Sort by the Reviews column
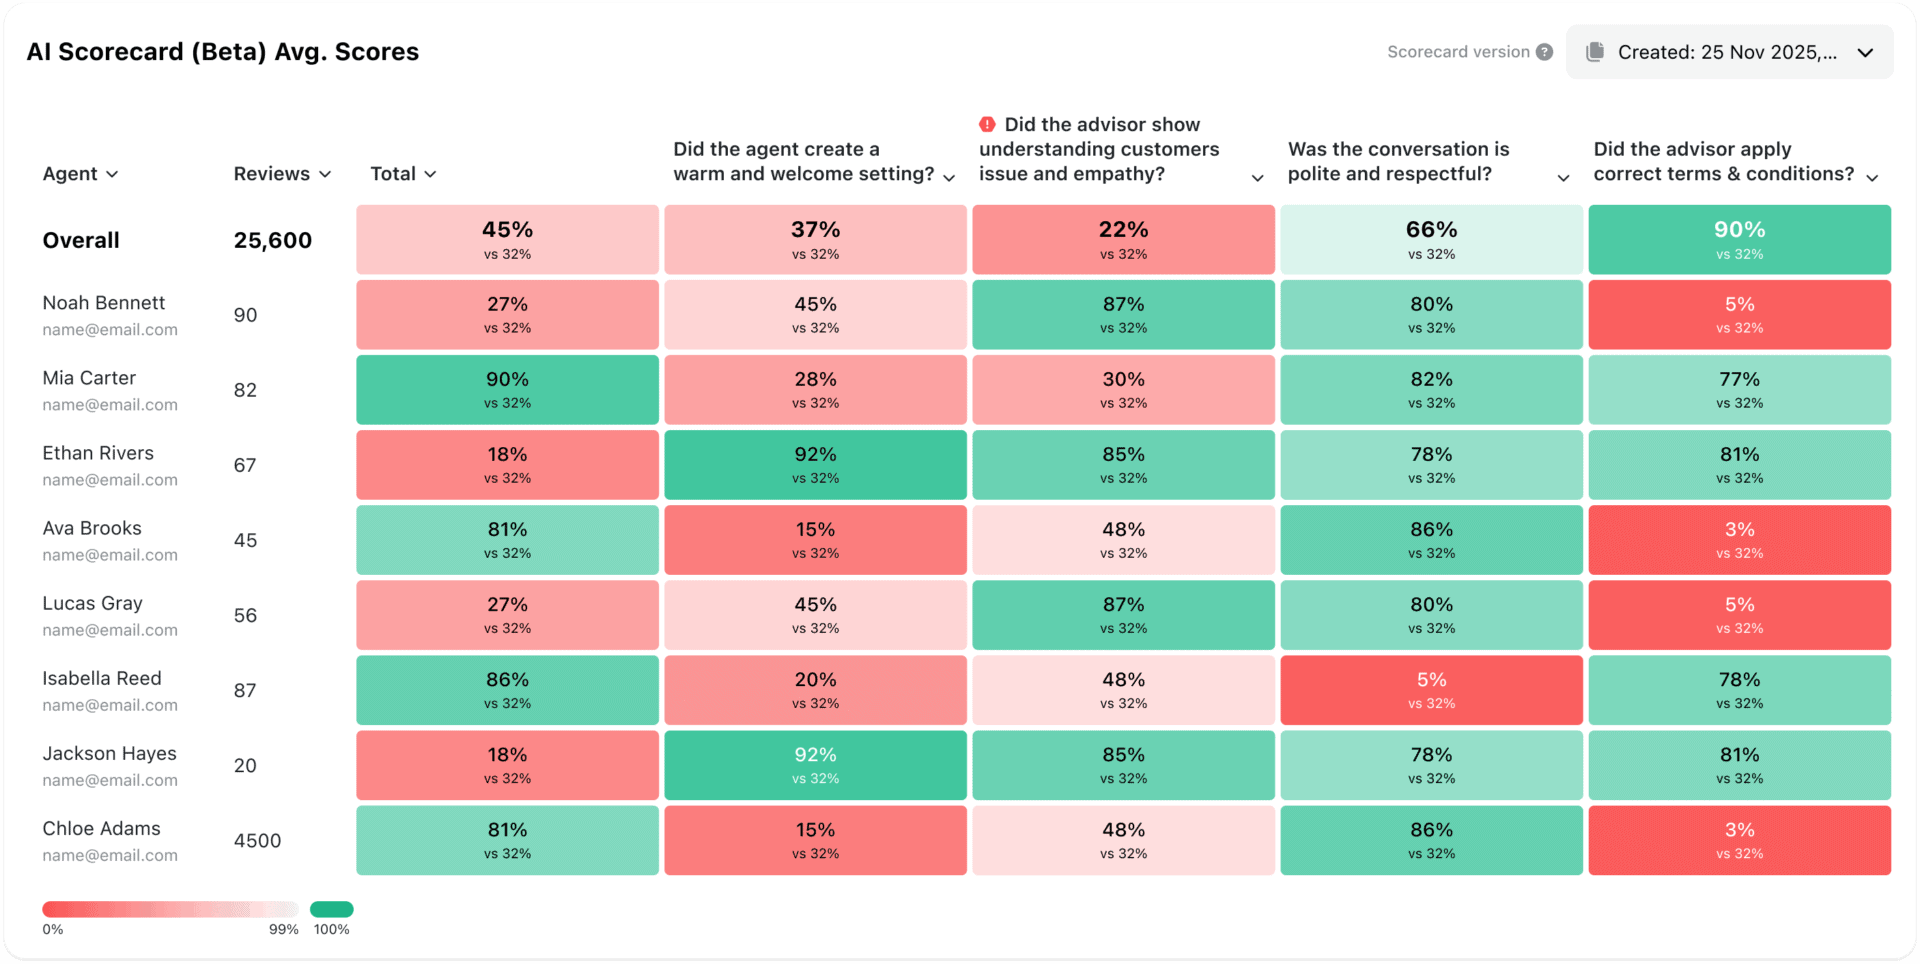This screenshot has height=964, width=1920. coord(282,174)
